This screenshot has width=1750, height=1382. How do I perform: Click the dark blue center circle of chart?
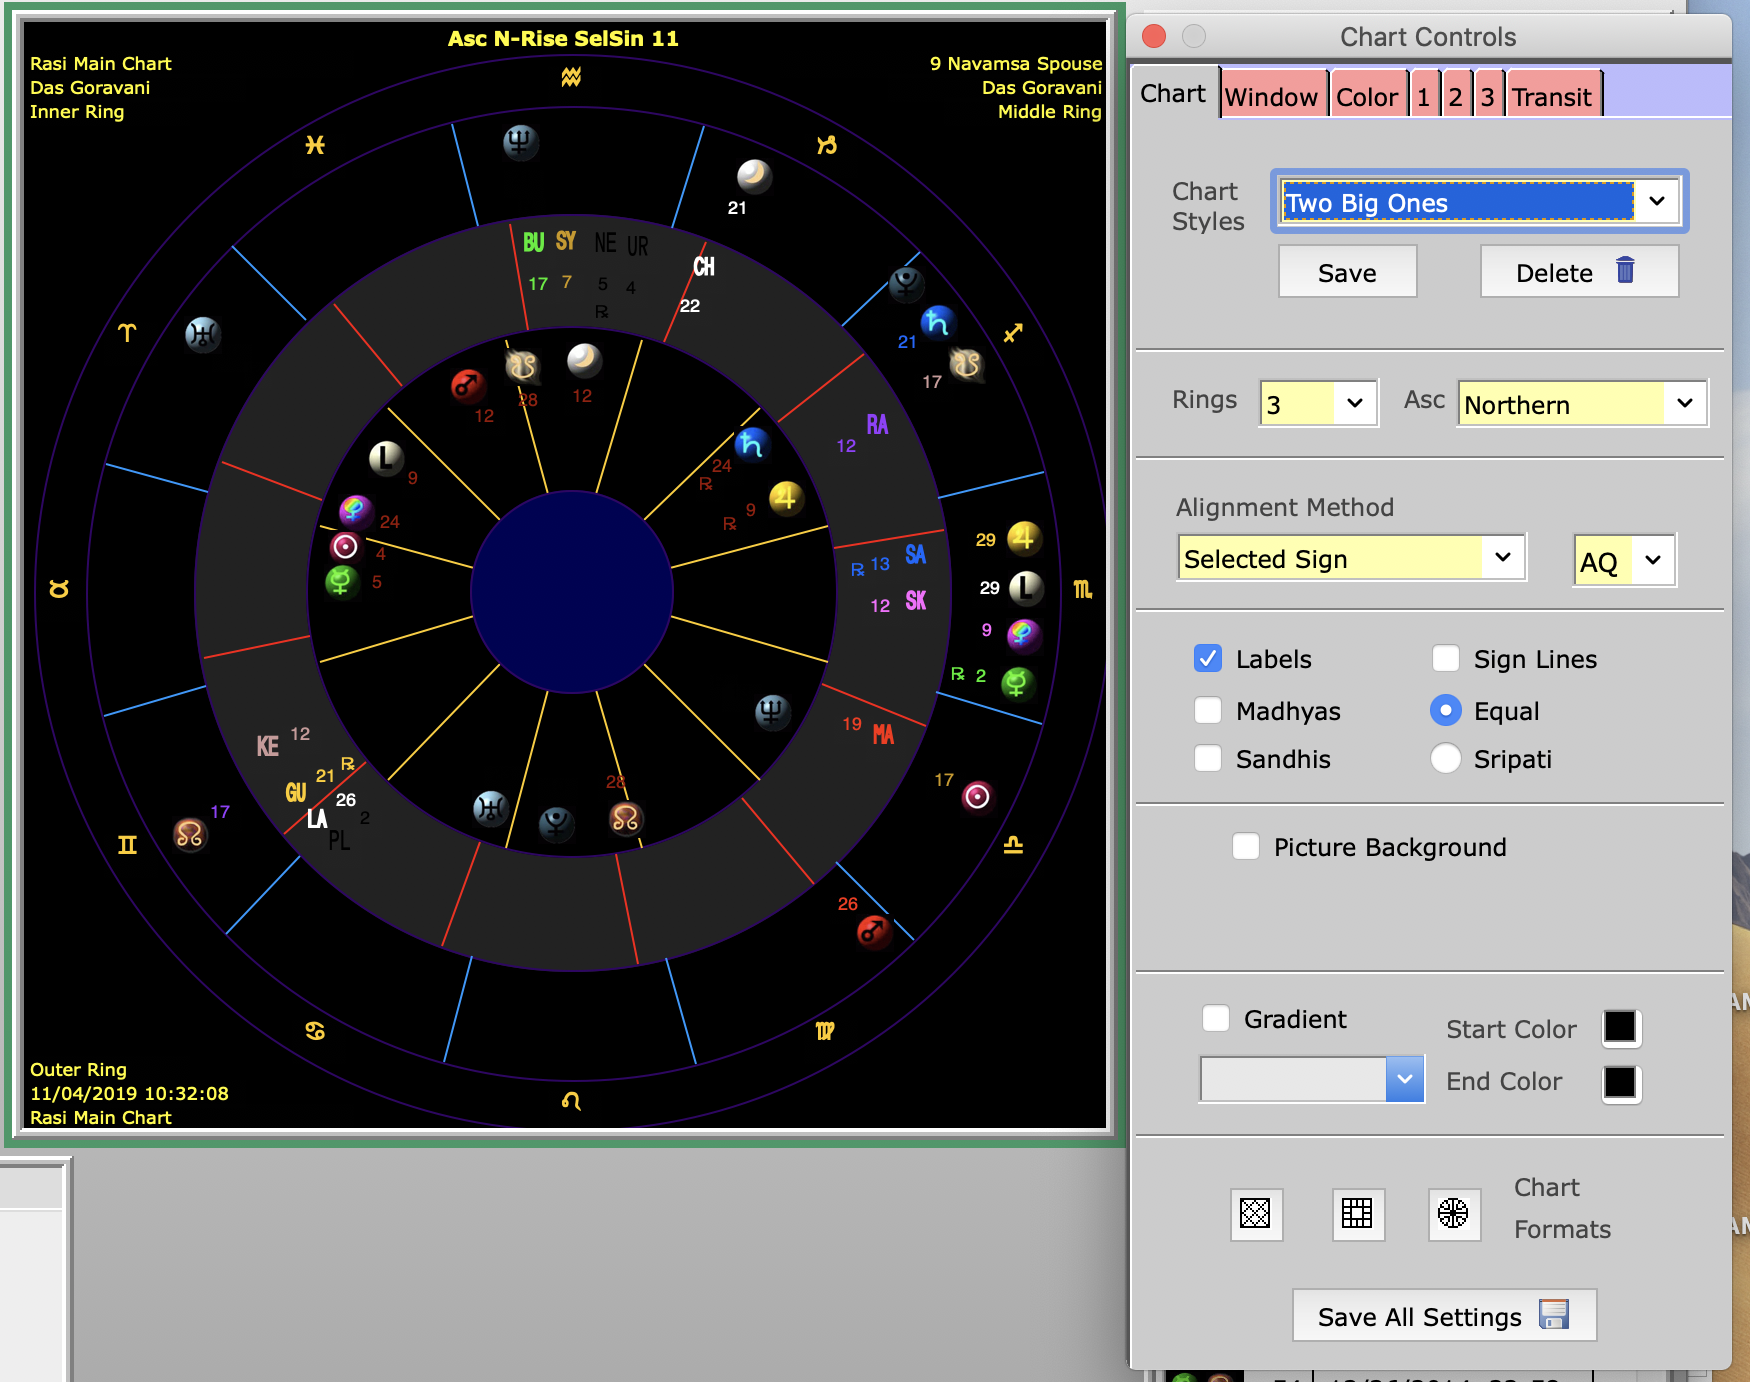click(x=571, y=591)
